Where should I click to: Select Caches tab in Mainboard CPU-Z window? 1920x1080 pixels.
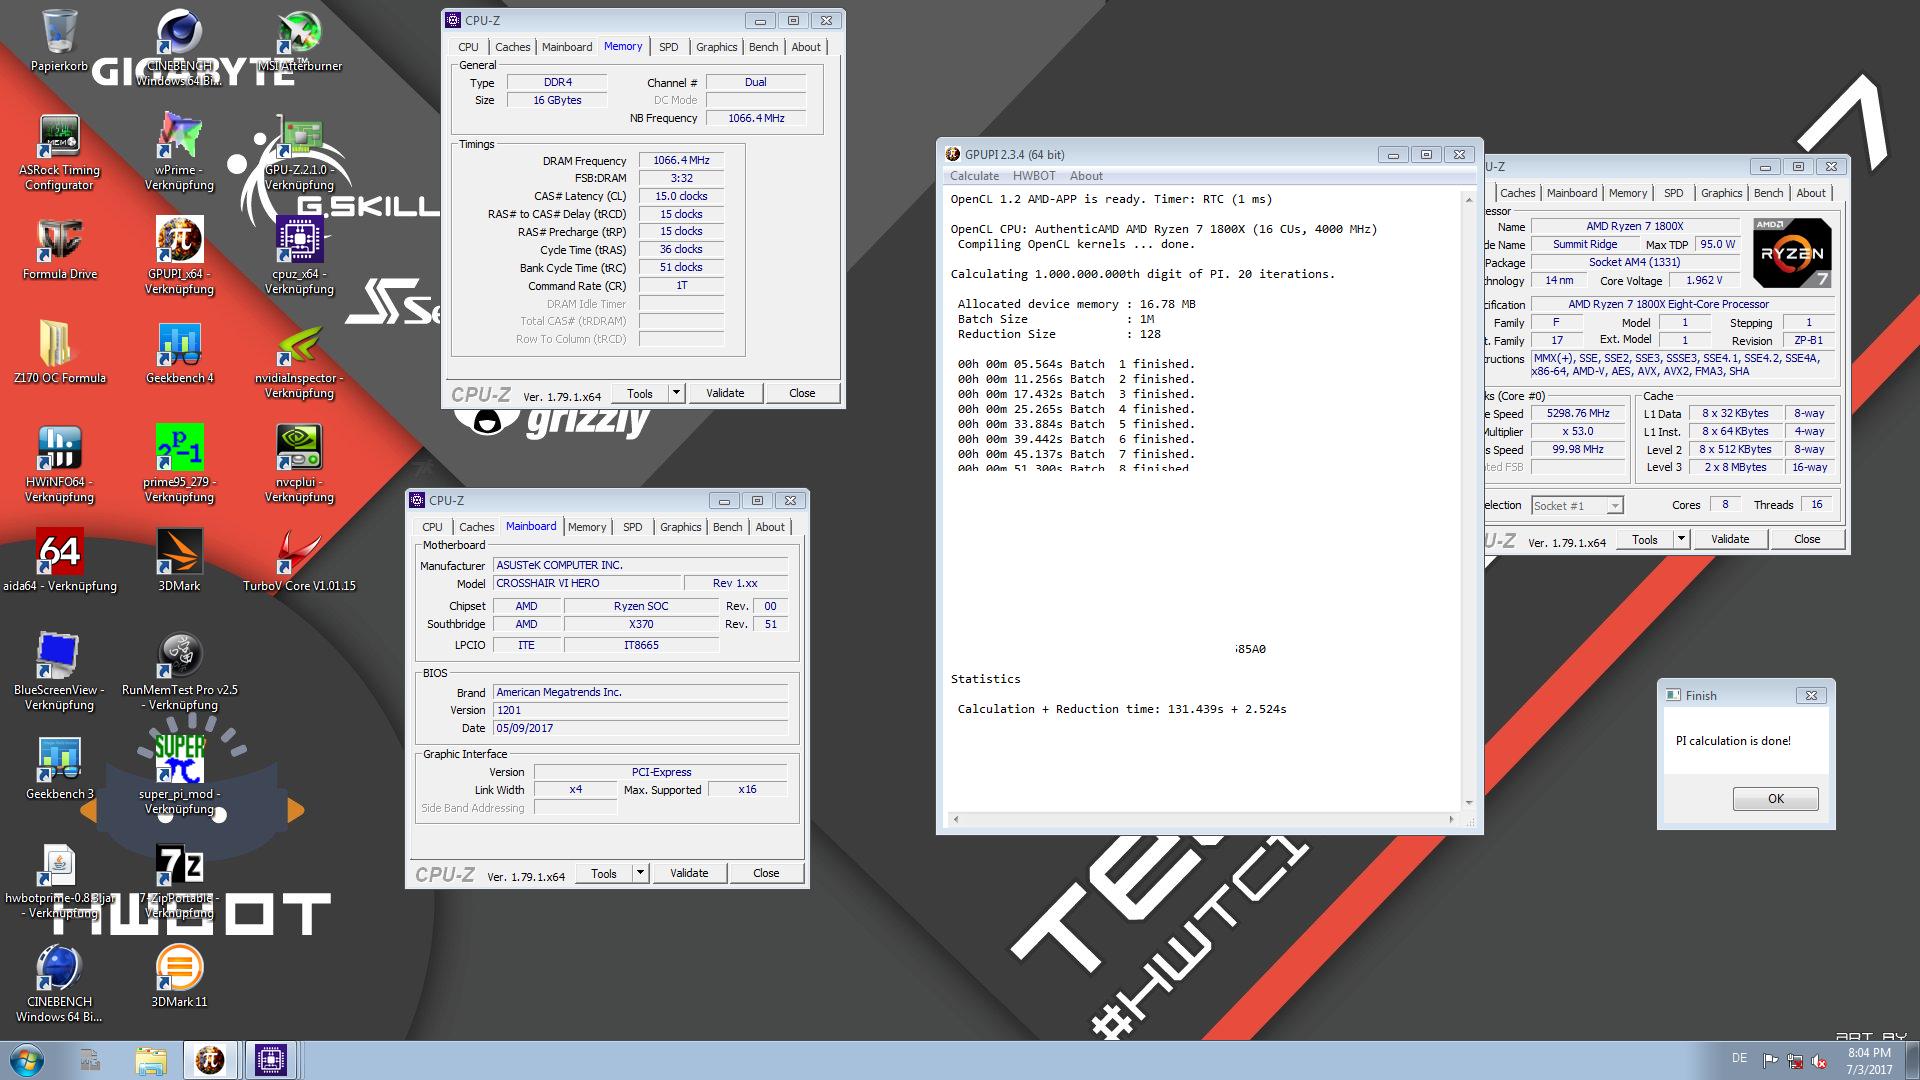coord(476,527)
